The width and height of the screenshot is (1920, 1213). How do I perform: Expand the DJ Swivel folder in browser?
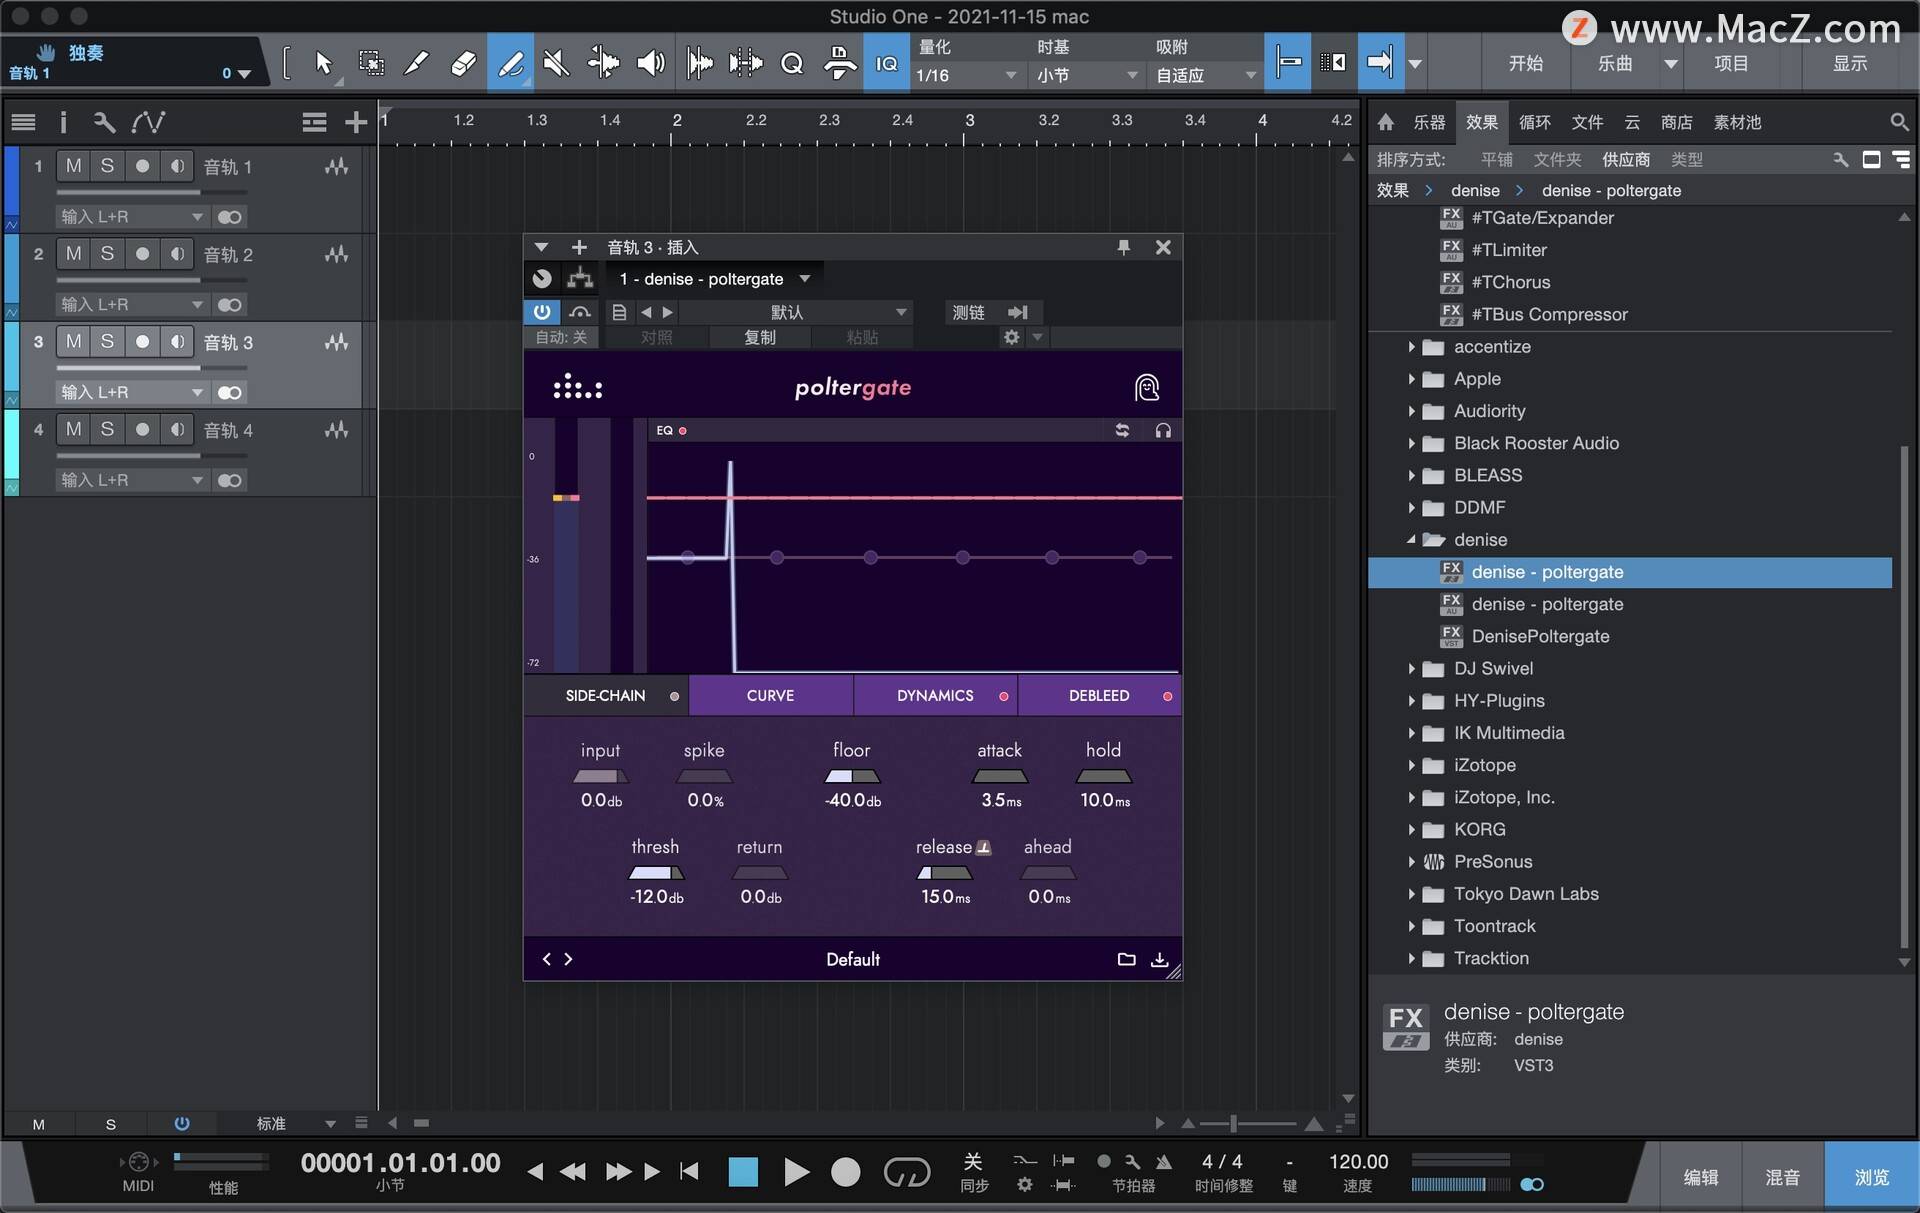point(1411,667)
